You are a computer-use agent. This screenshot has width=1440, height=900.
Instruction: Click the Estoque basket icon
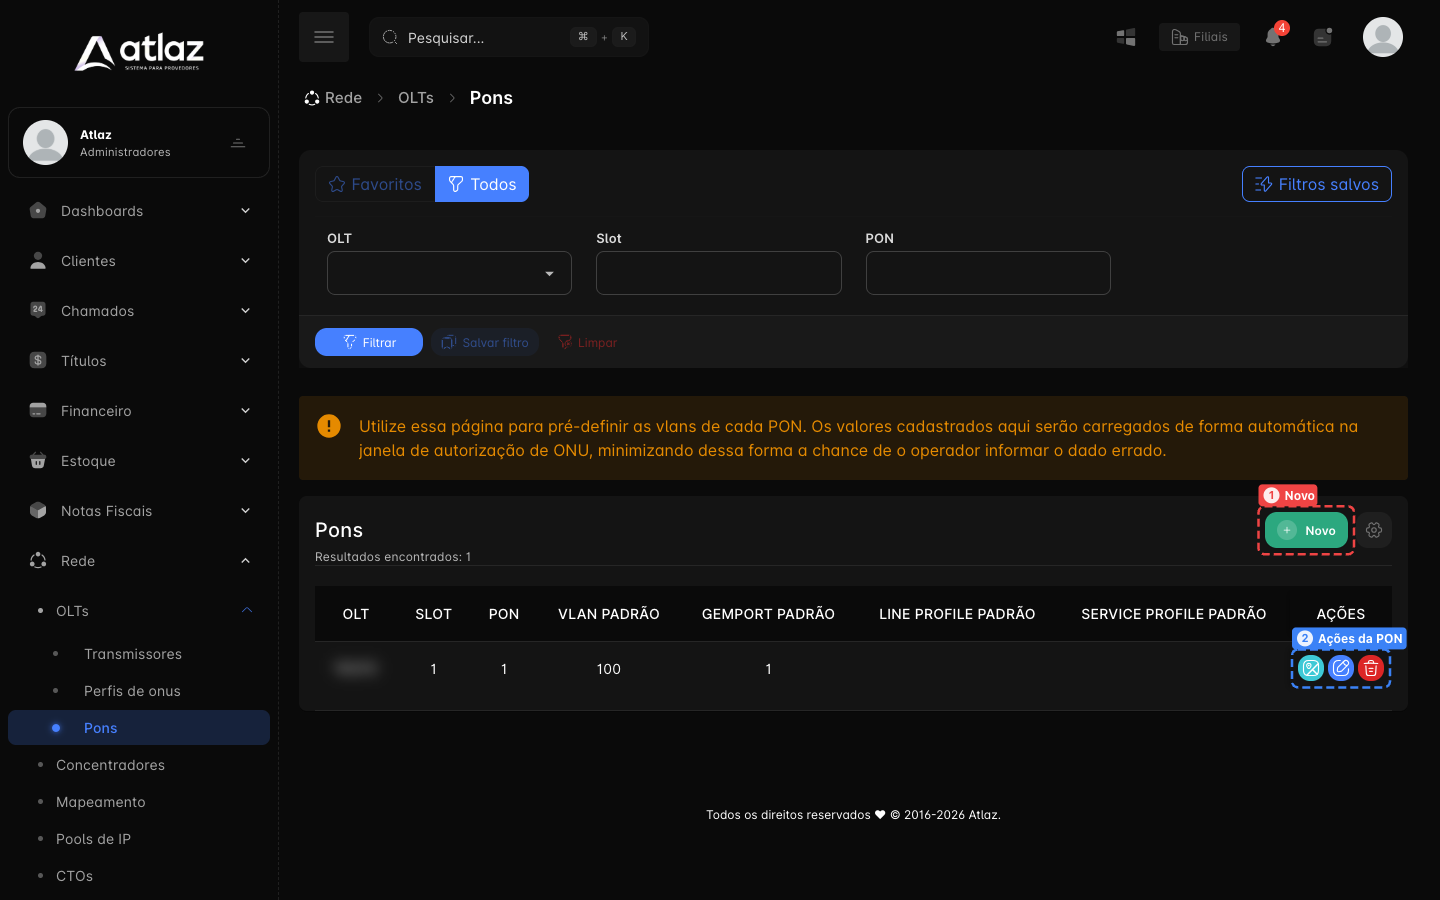[38, 460]
